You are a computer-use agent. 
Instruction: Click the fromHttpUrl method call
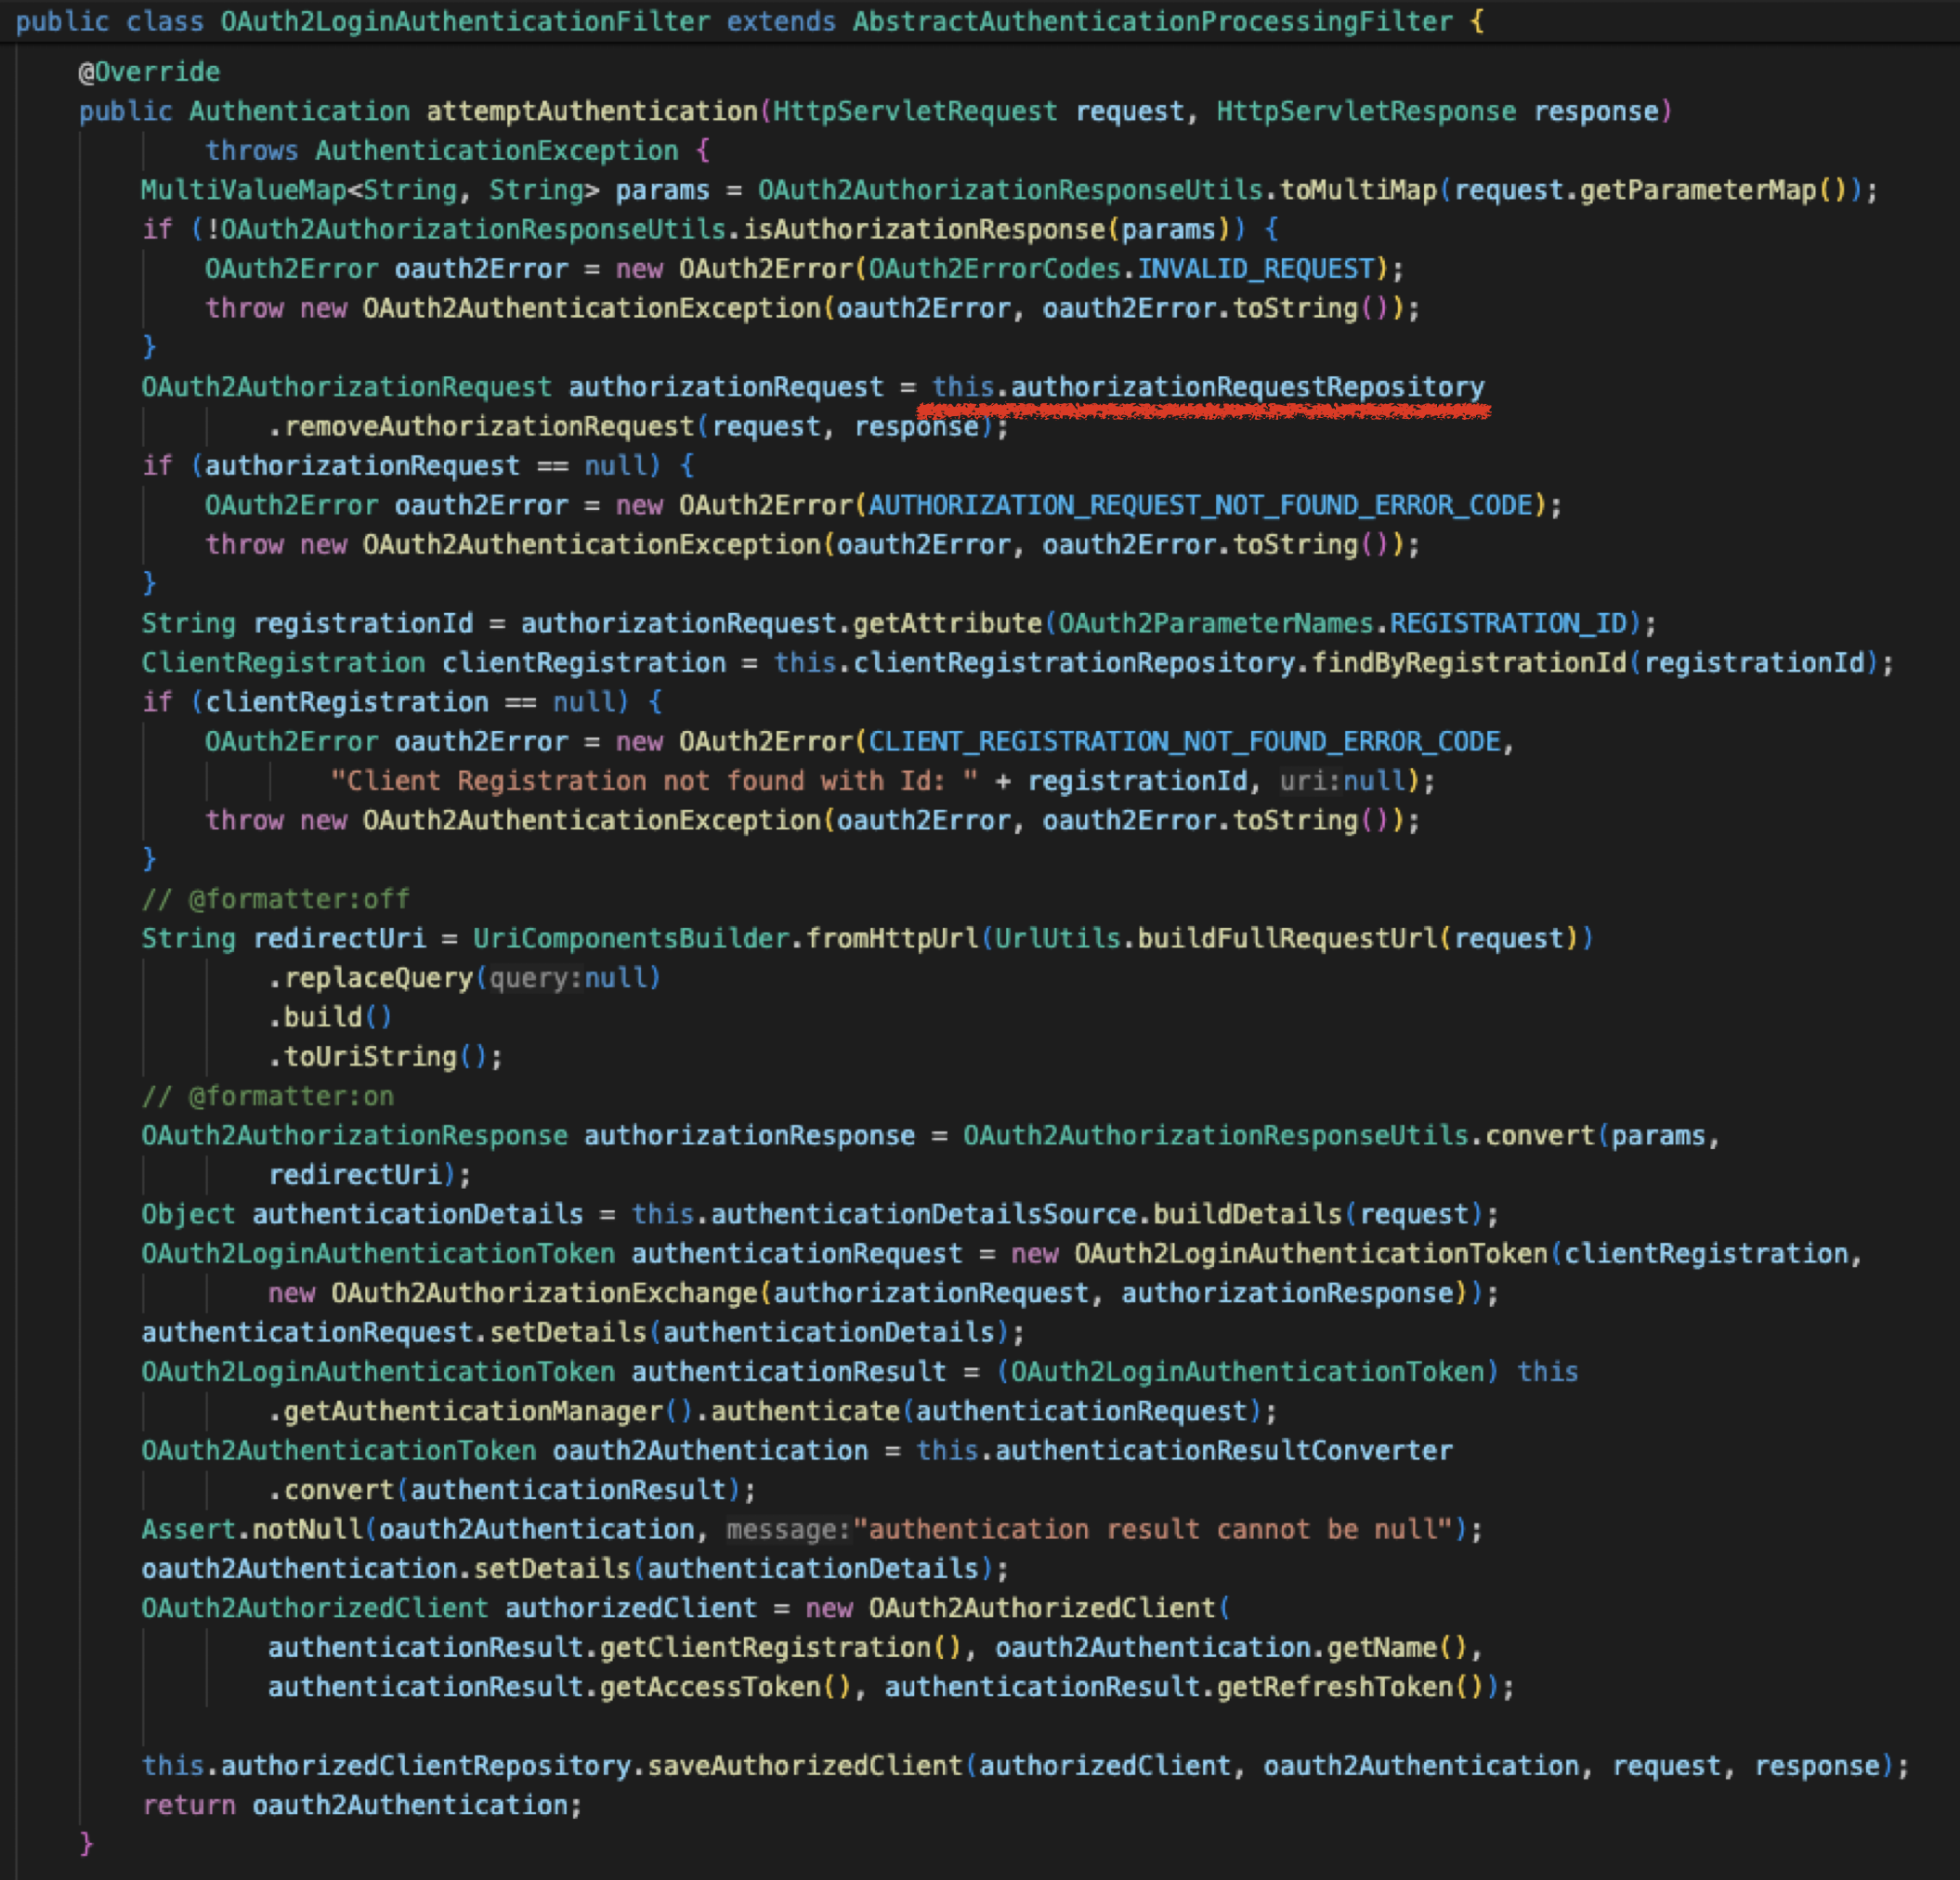(892, 939)
